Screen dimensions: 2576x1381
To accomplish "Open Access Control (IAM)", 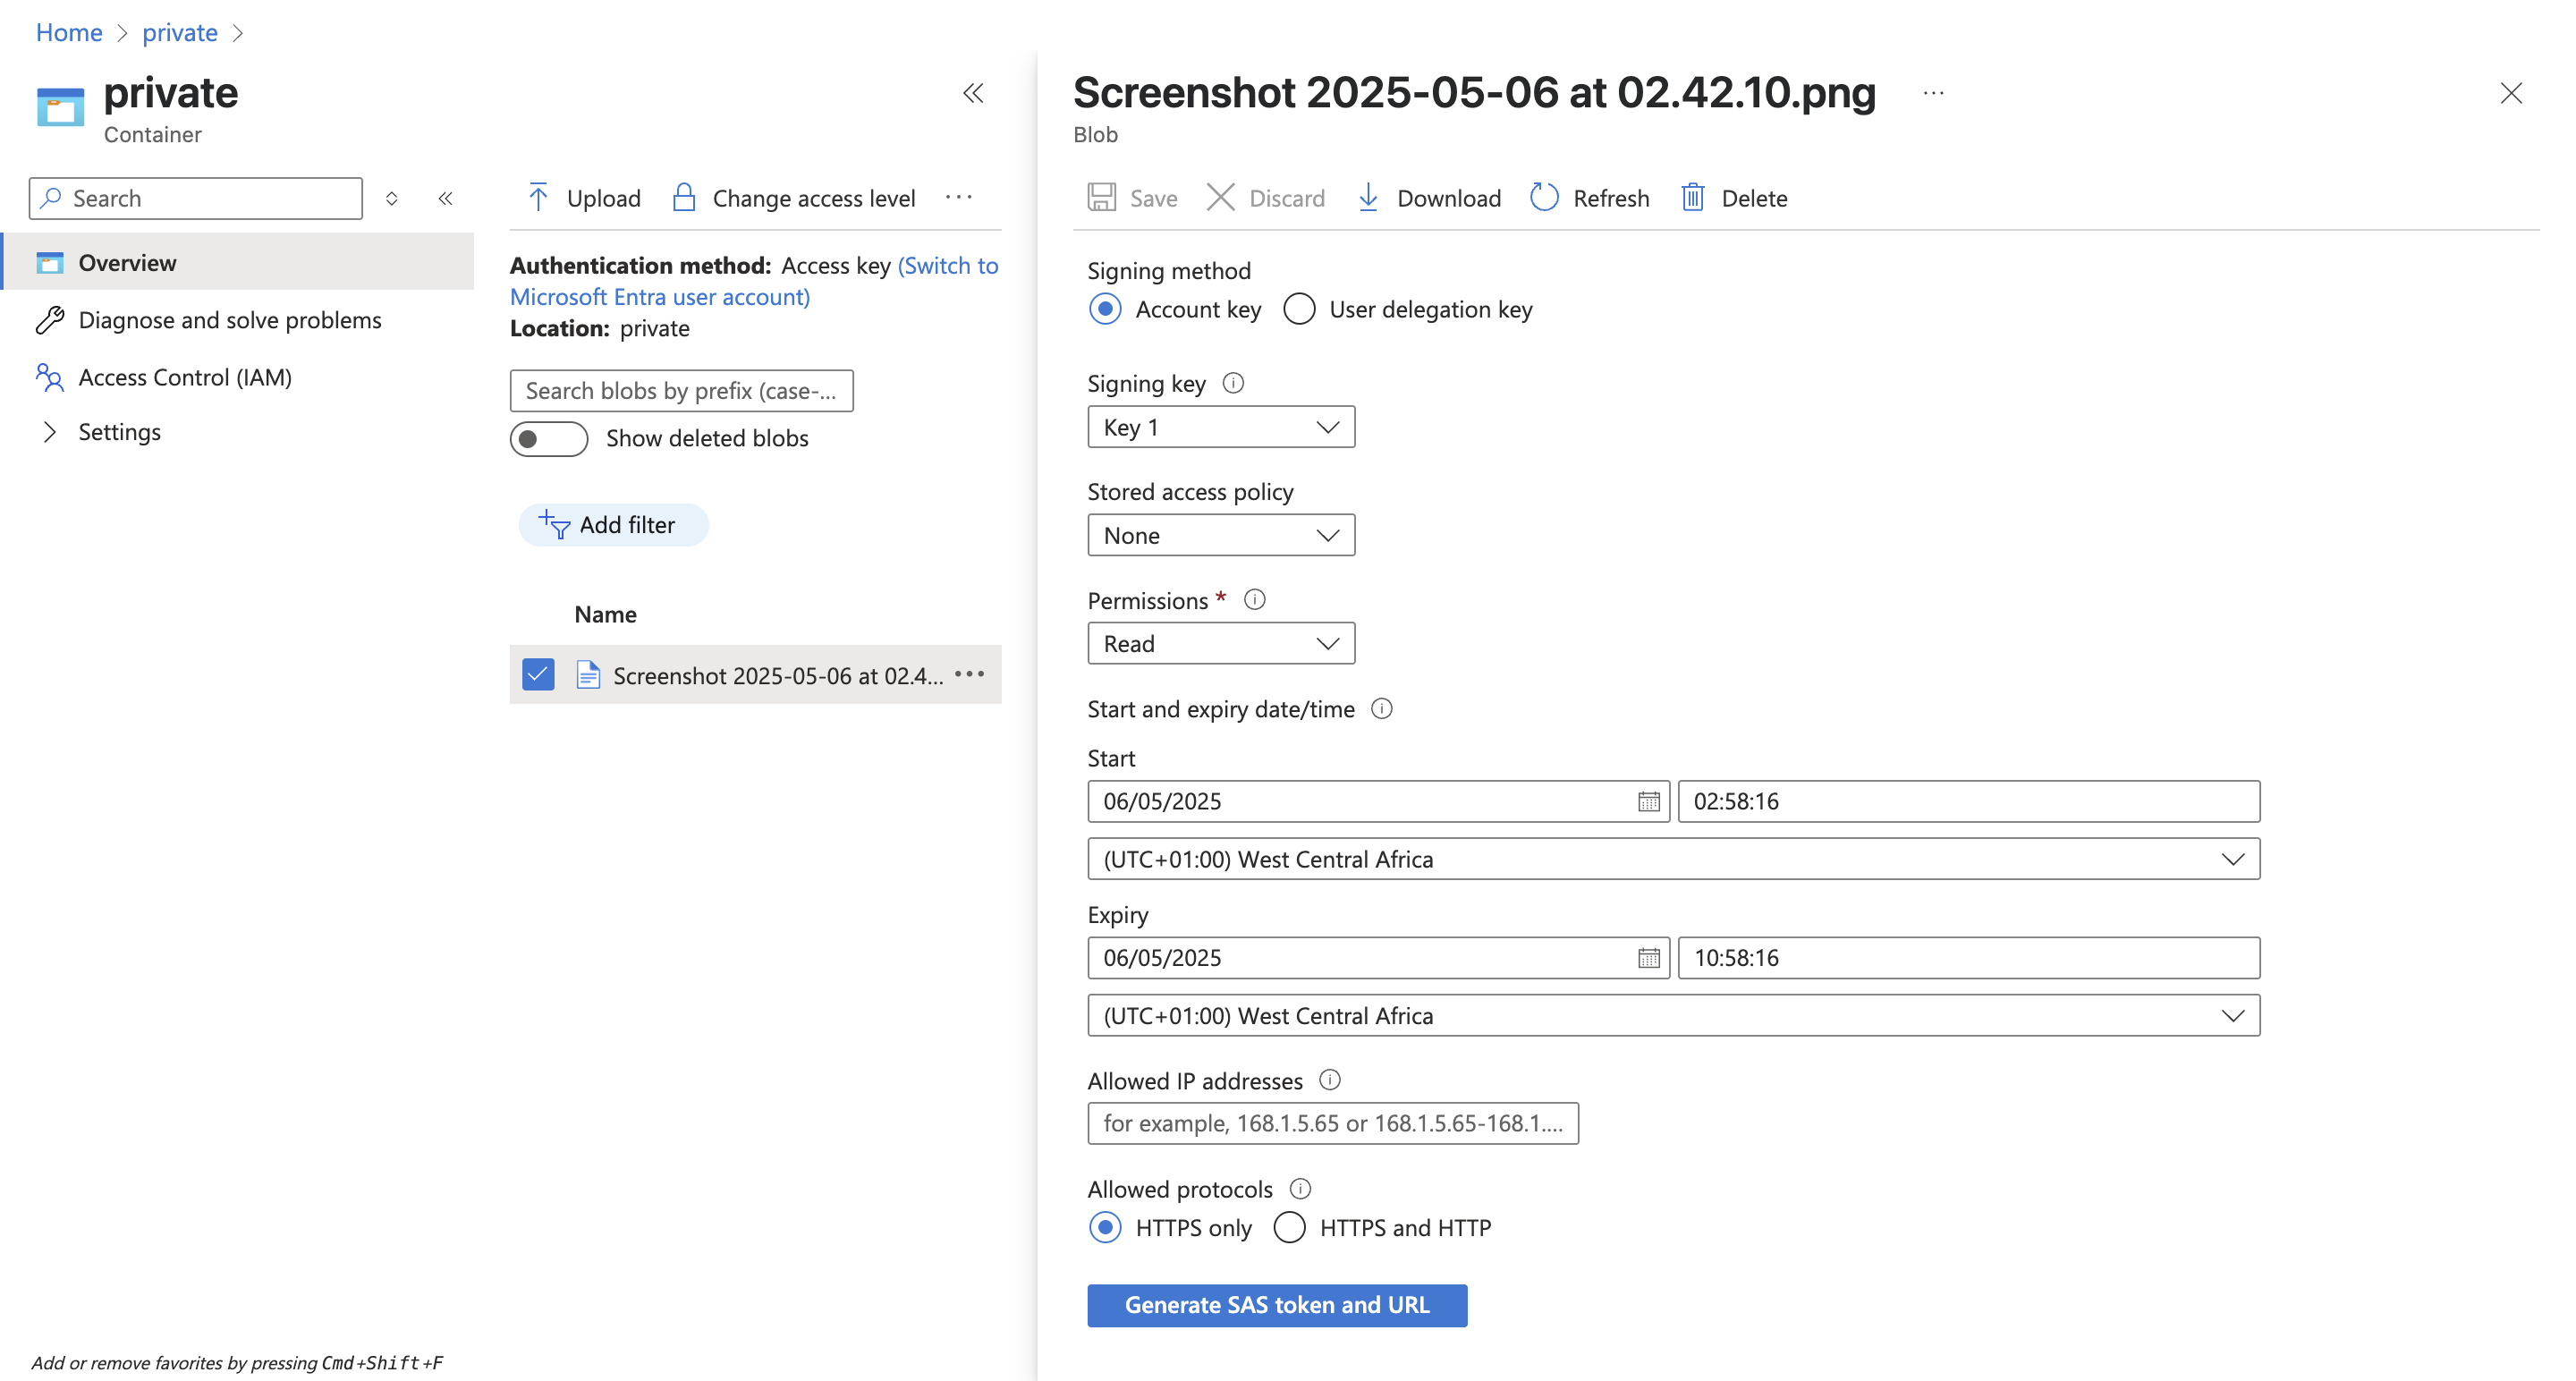I will pos(185,377).
